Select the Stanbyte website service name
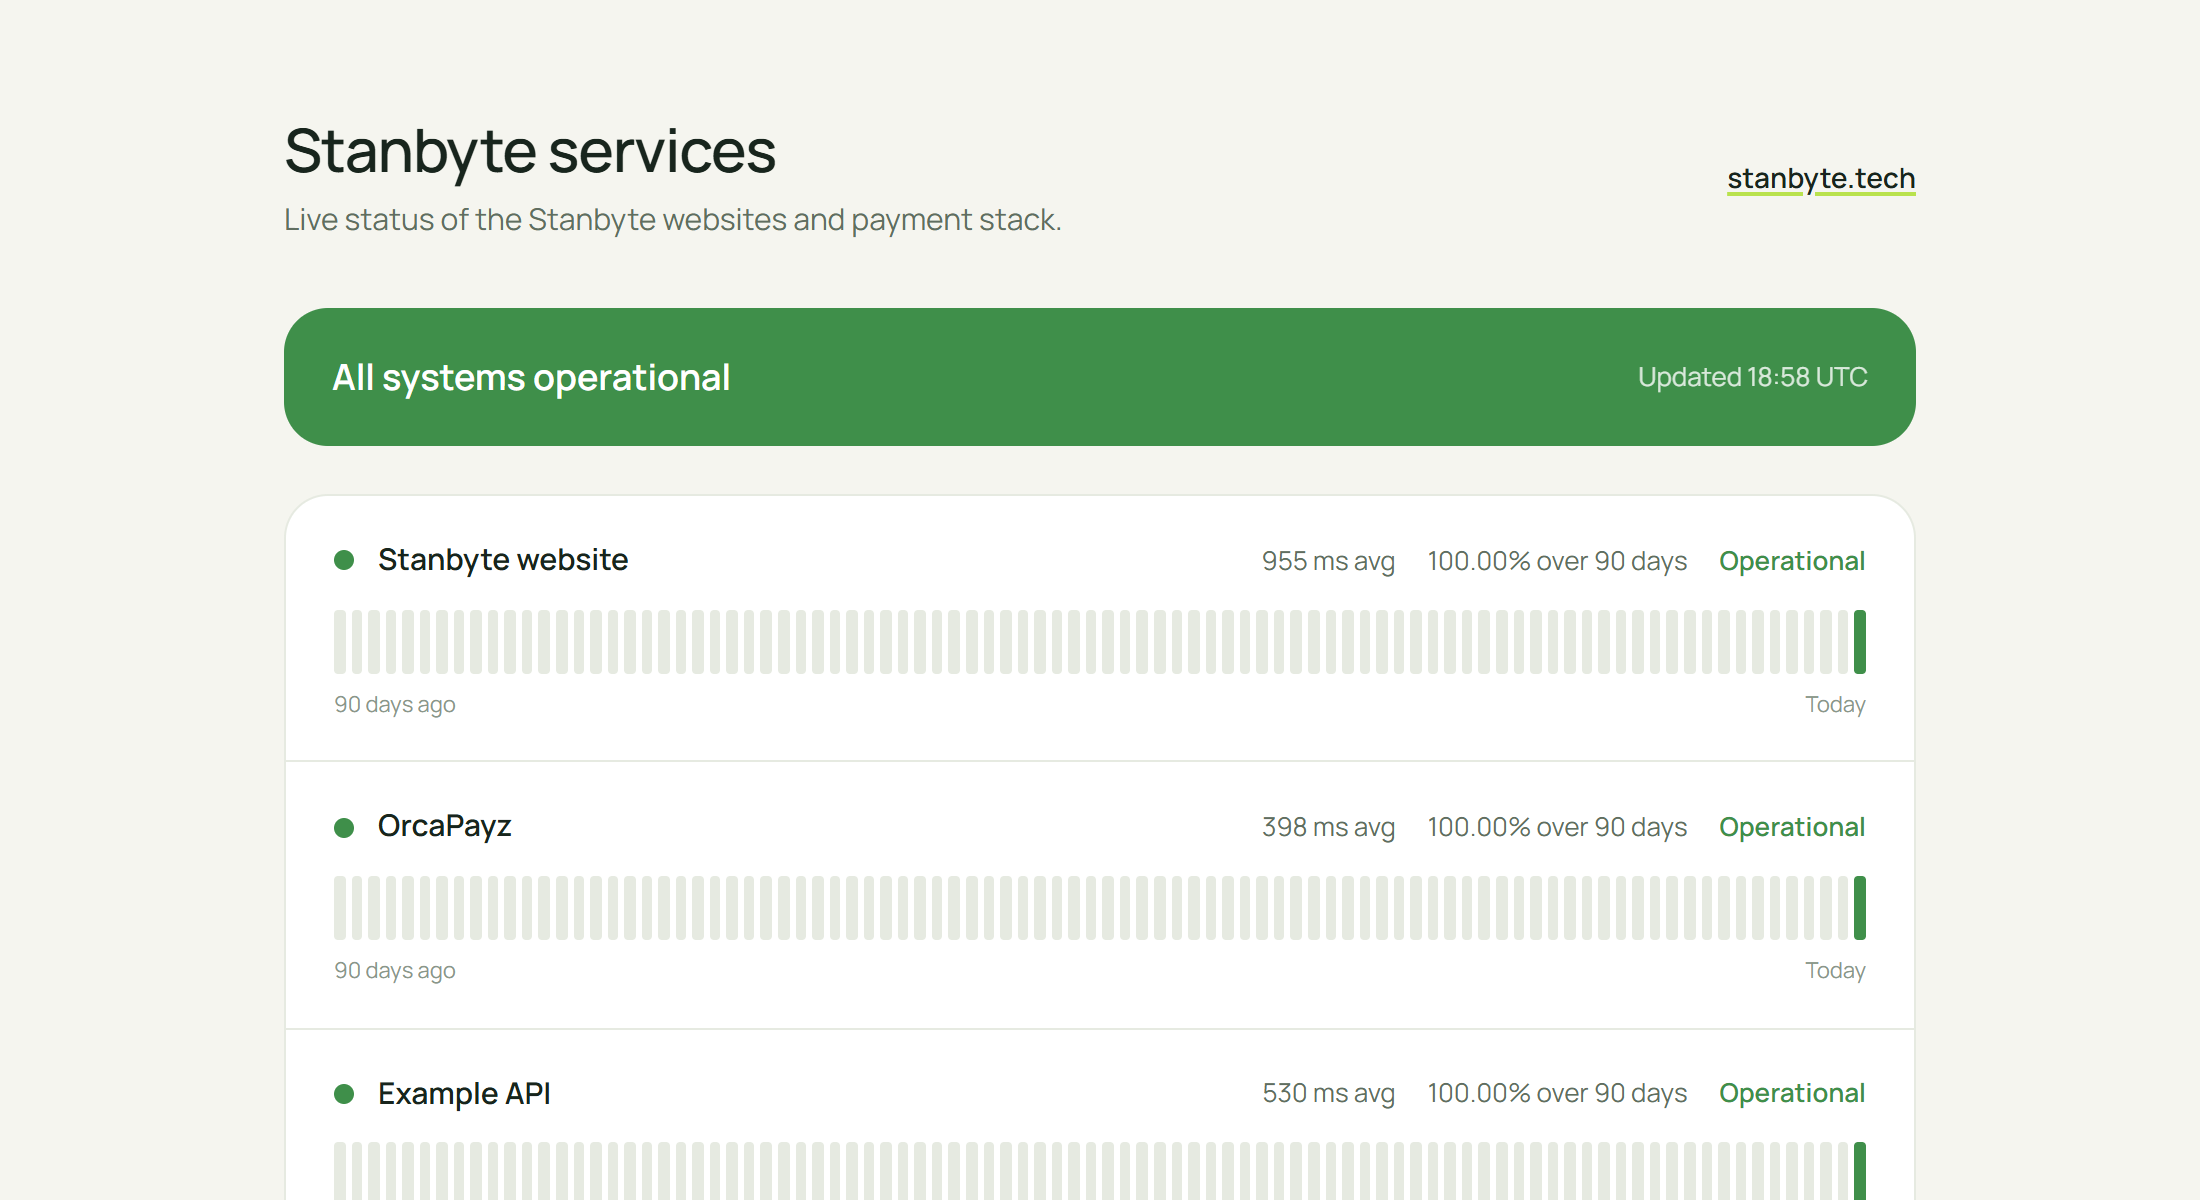 click(x=503, y=560)
